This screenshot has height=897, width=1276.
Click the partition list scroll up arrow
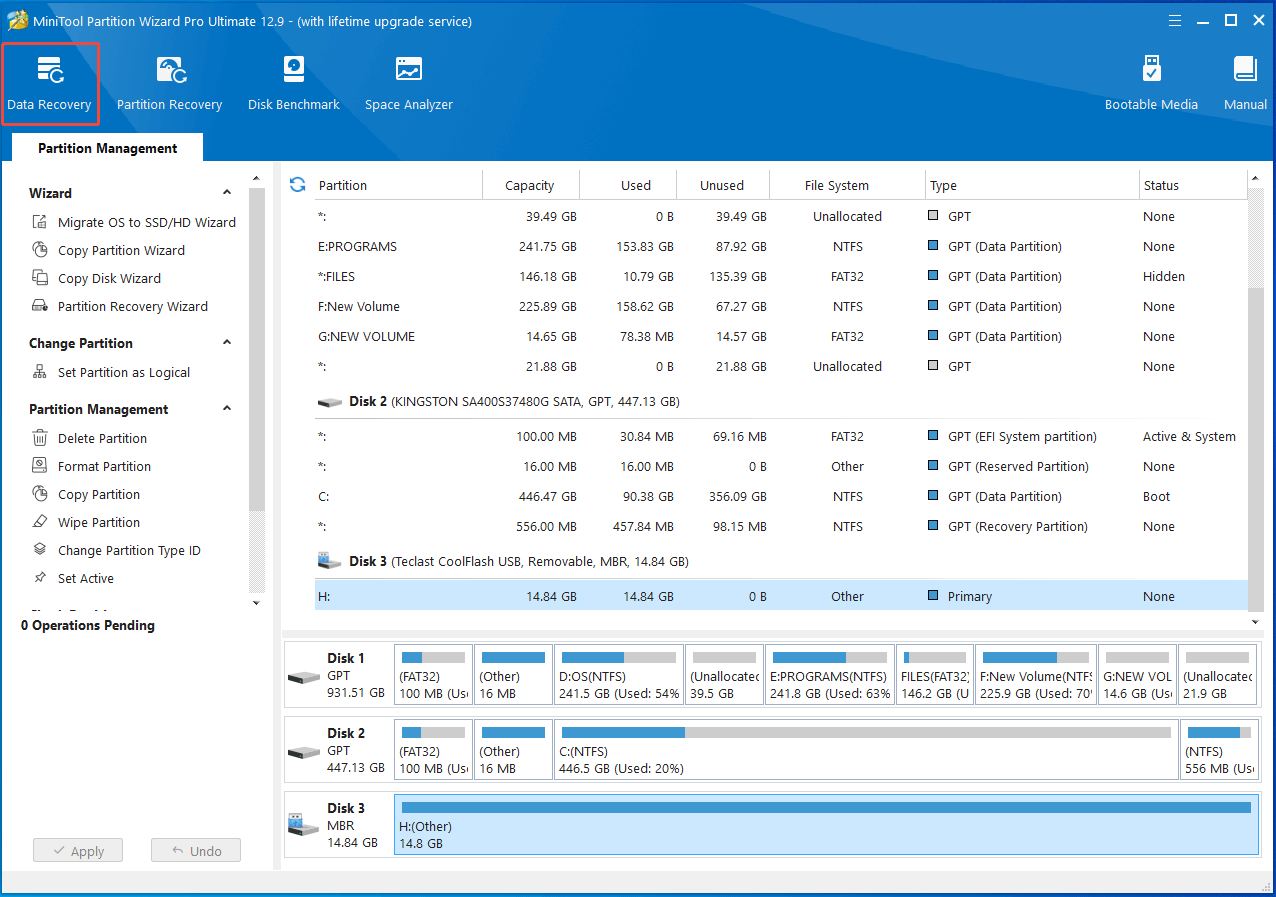click(x=1256, y=179)
